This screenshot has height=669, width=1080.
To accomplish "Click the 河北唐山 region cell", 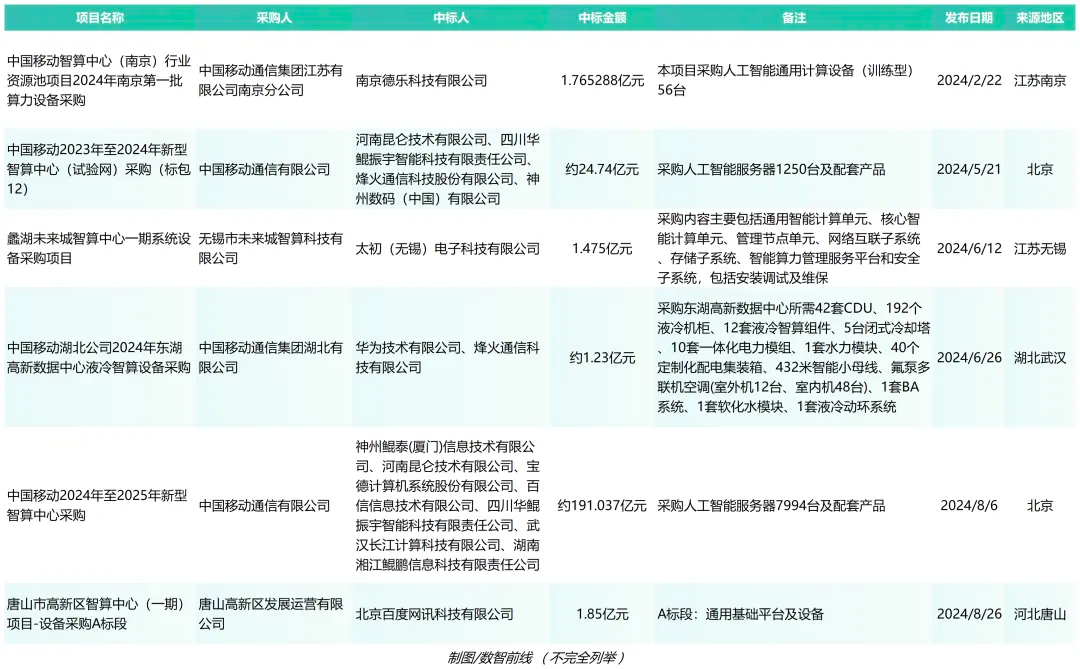I will [1040, 614].
